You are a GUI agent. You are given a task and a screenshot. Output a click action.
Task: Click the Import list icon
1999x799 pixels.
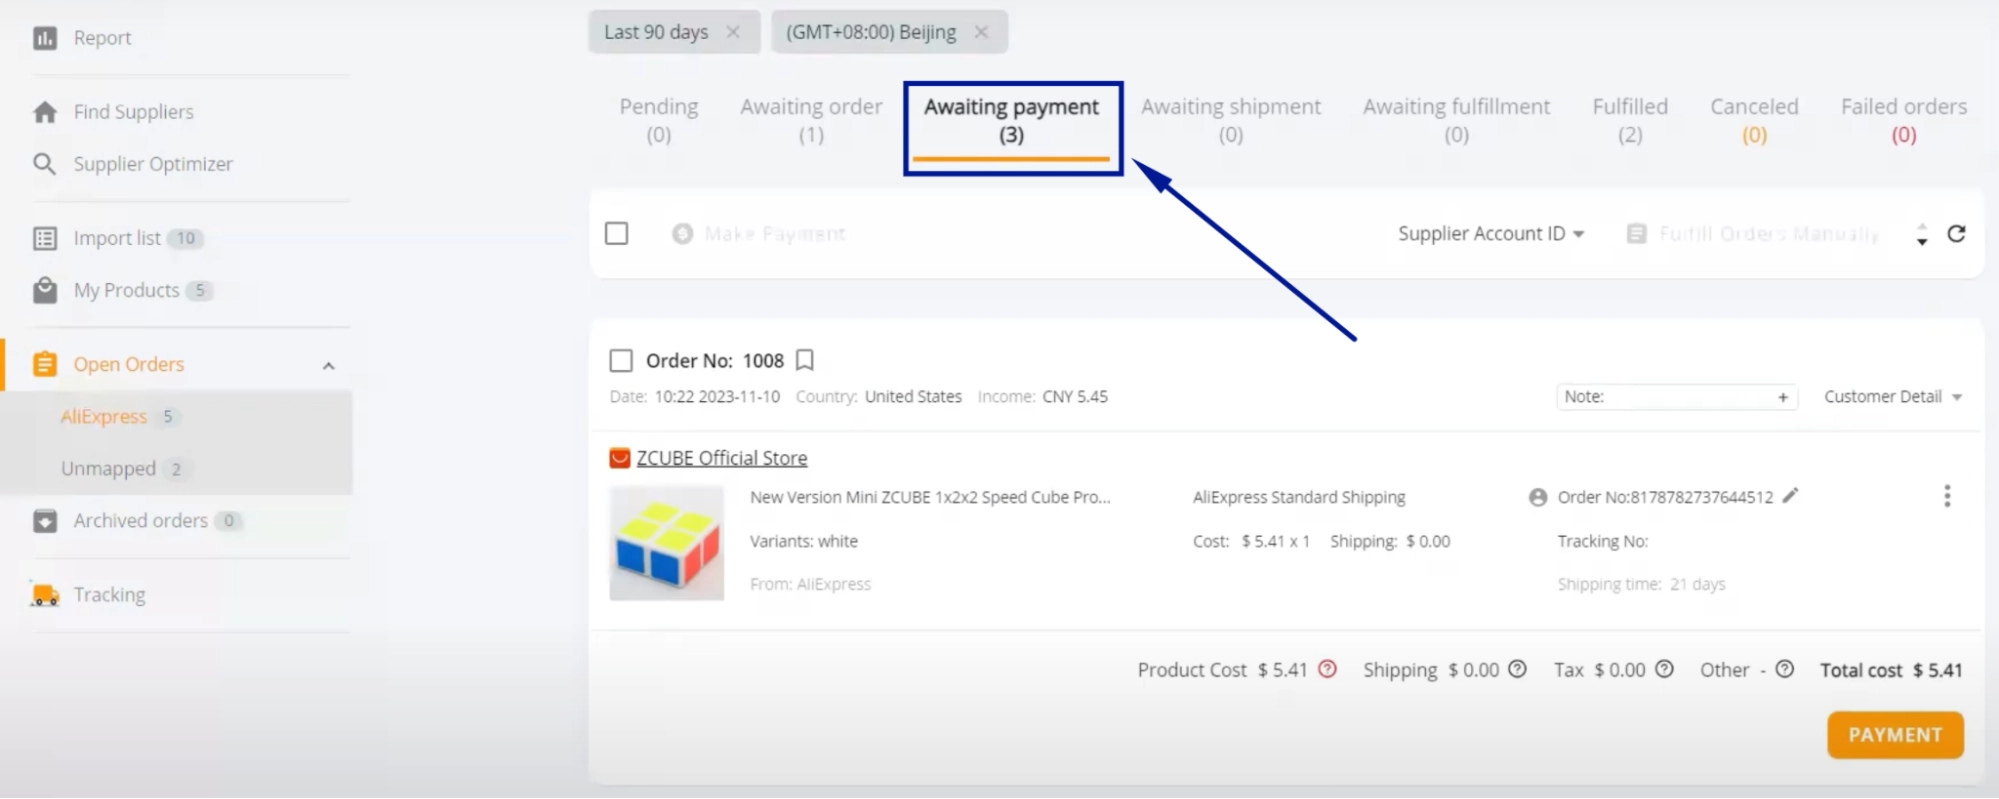click(x=45, y=238)
